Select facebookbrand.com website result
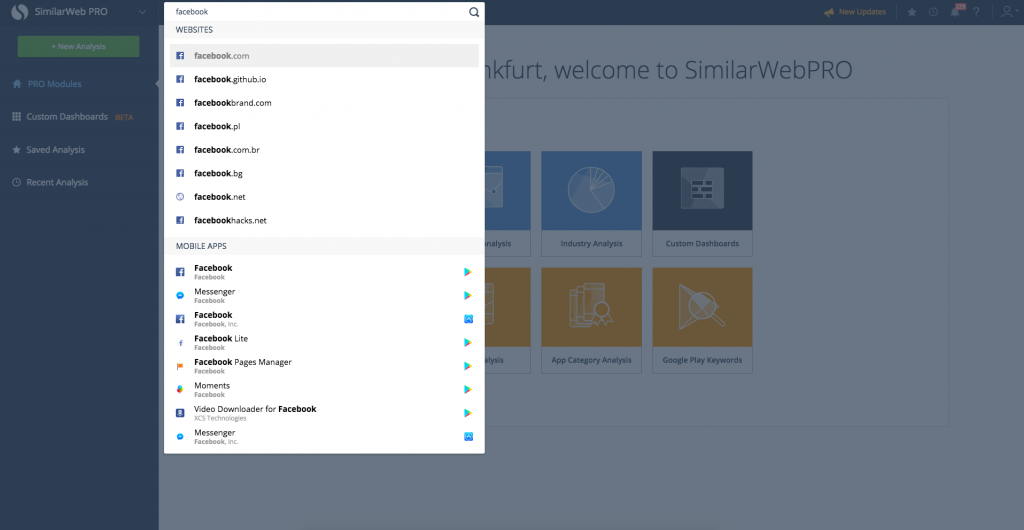 click(x=324, y=102)
